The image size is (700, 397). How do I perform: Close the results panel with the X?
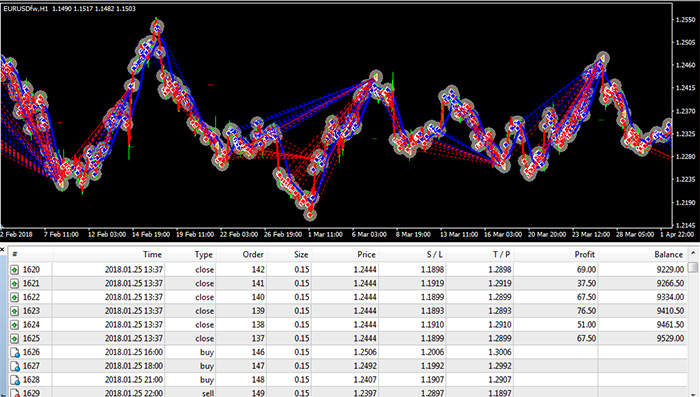pos(2,249)
